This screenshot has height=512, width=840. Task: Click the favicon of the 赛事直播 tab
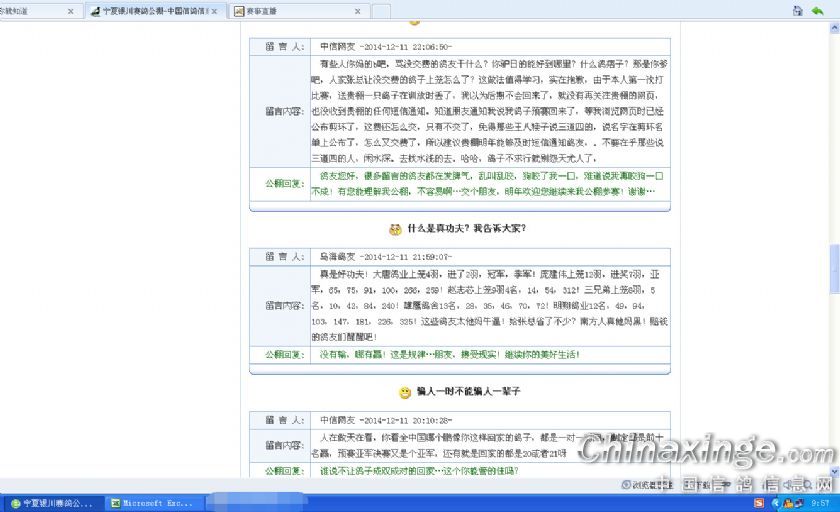click(x=239, y=12)
